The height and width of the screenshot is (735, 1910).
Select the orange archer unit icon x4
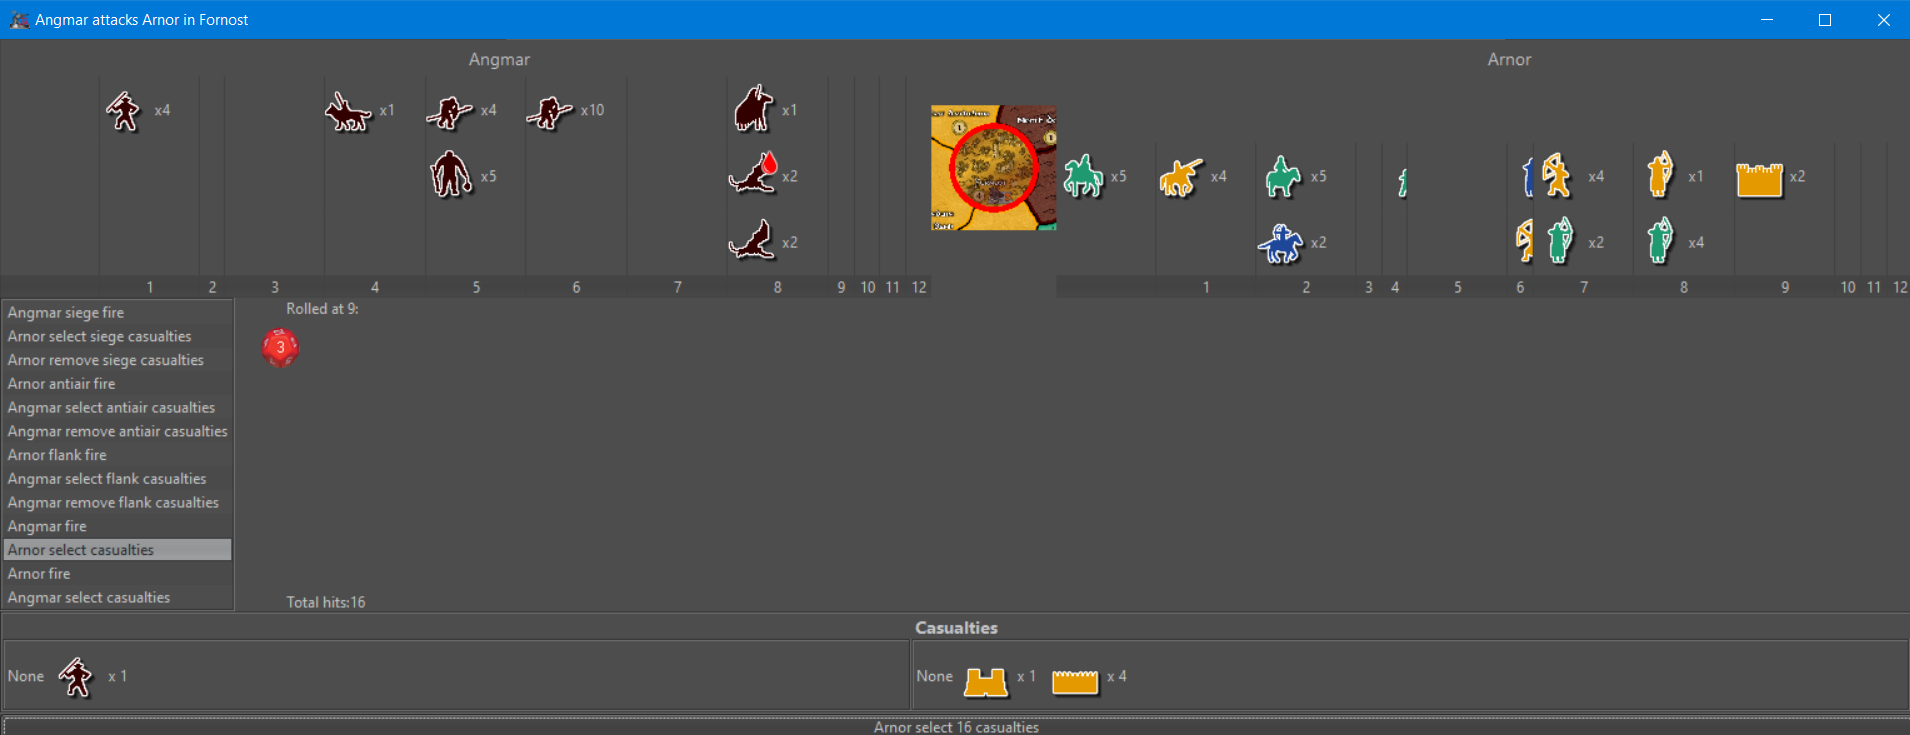1556,176
